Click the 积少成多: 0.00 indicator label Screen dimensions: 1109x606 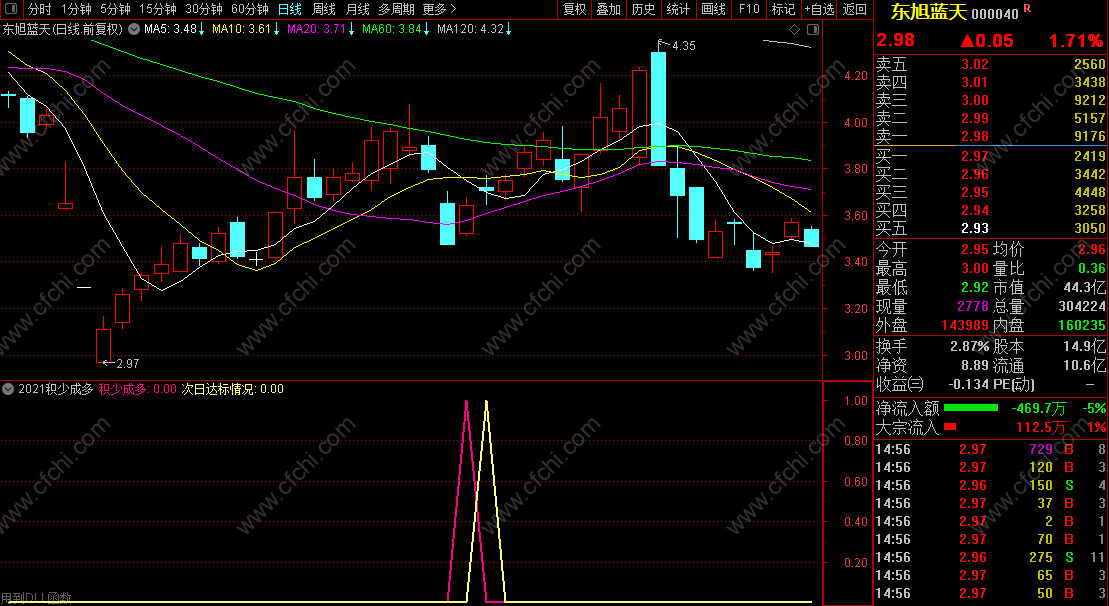138,389
